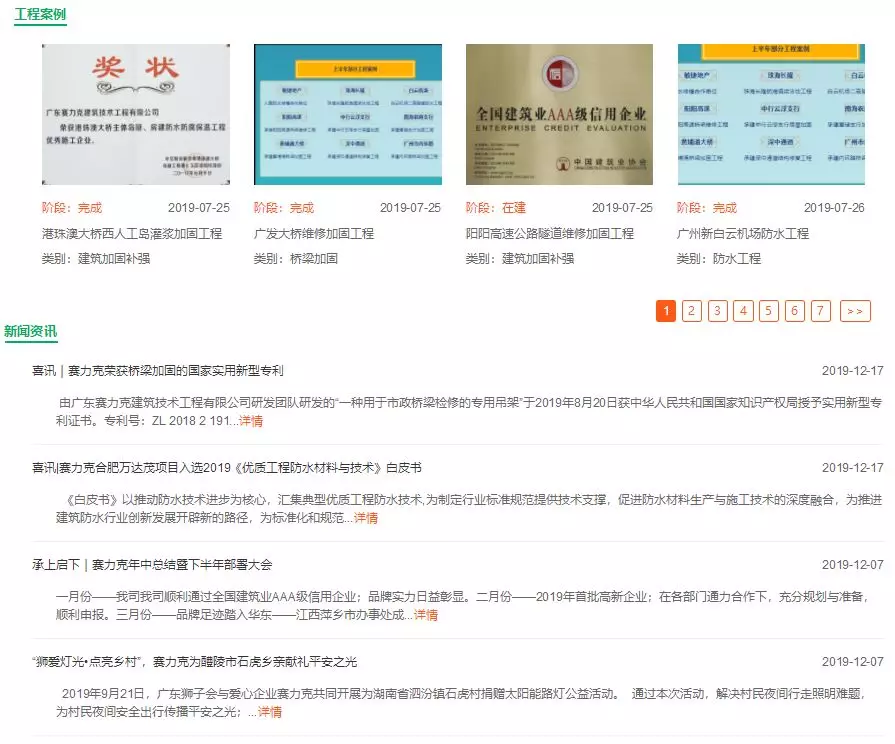Screen dimensions: 895x744
Task: Open the 新闻资讯 section heading
Action: click(30, 331)
